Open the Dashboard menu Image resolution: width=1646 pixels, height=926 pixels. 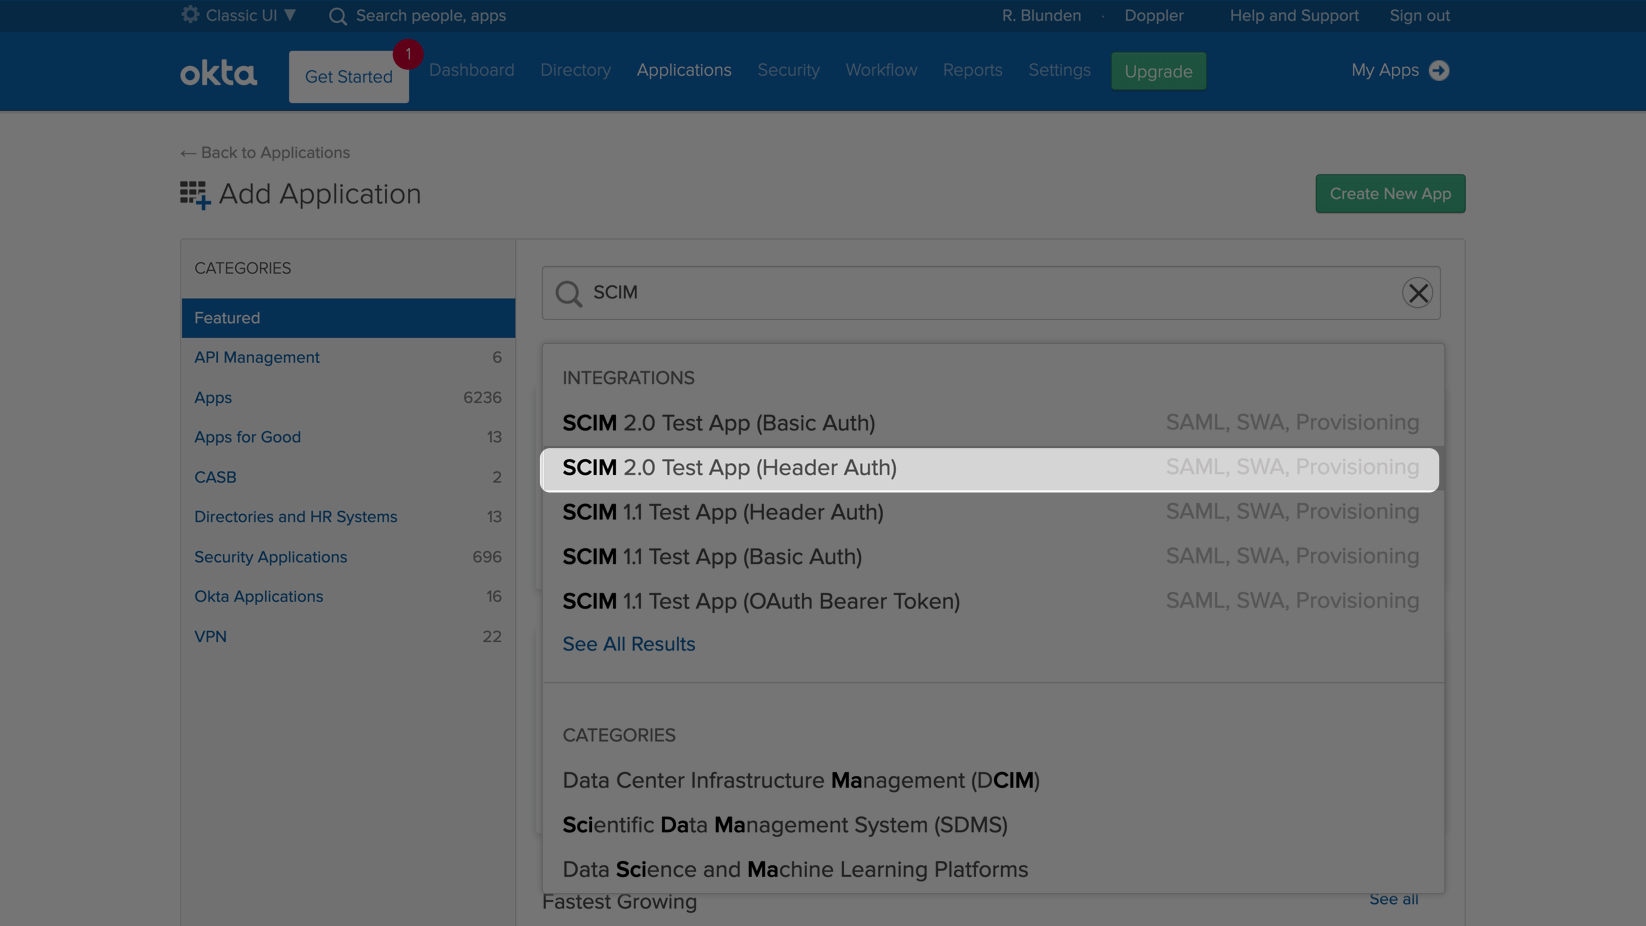pos(472,70)
